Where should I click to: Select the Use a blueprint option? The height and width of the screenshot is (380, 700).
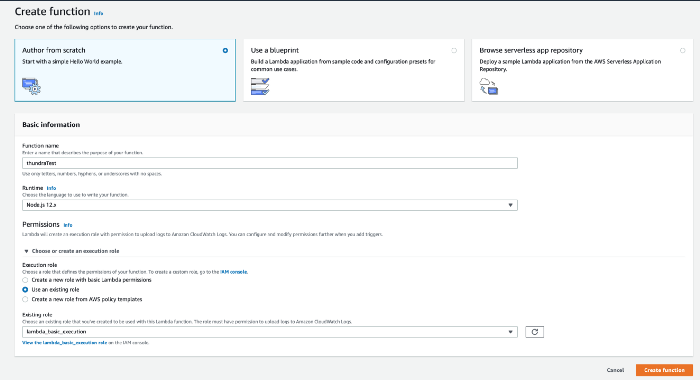454,50
